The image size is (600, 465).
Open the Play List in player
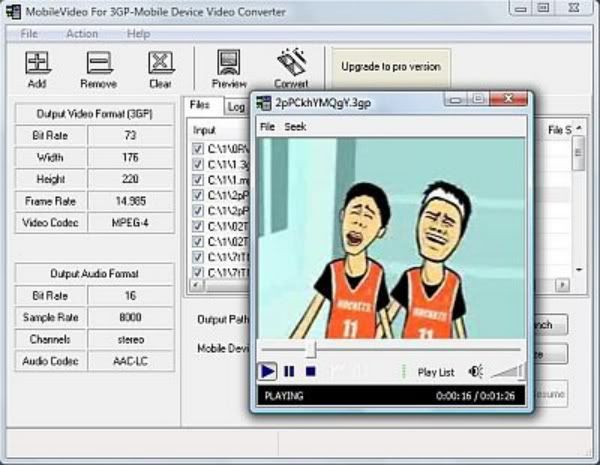(436, 372)
